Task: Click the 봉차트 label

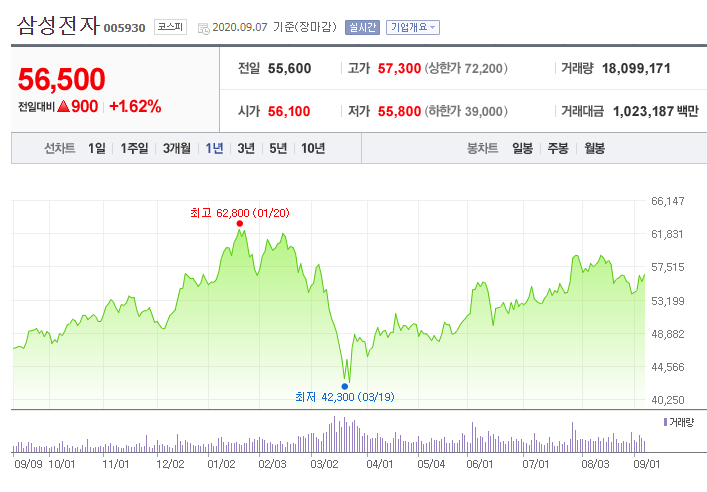Action: click(482, 148)
